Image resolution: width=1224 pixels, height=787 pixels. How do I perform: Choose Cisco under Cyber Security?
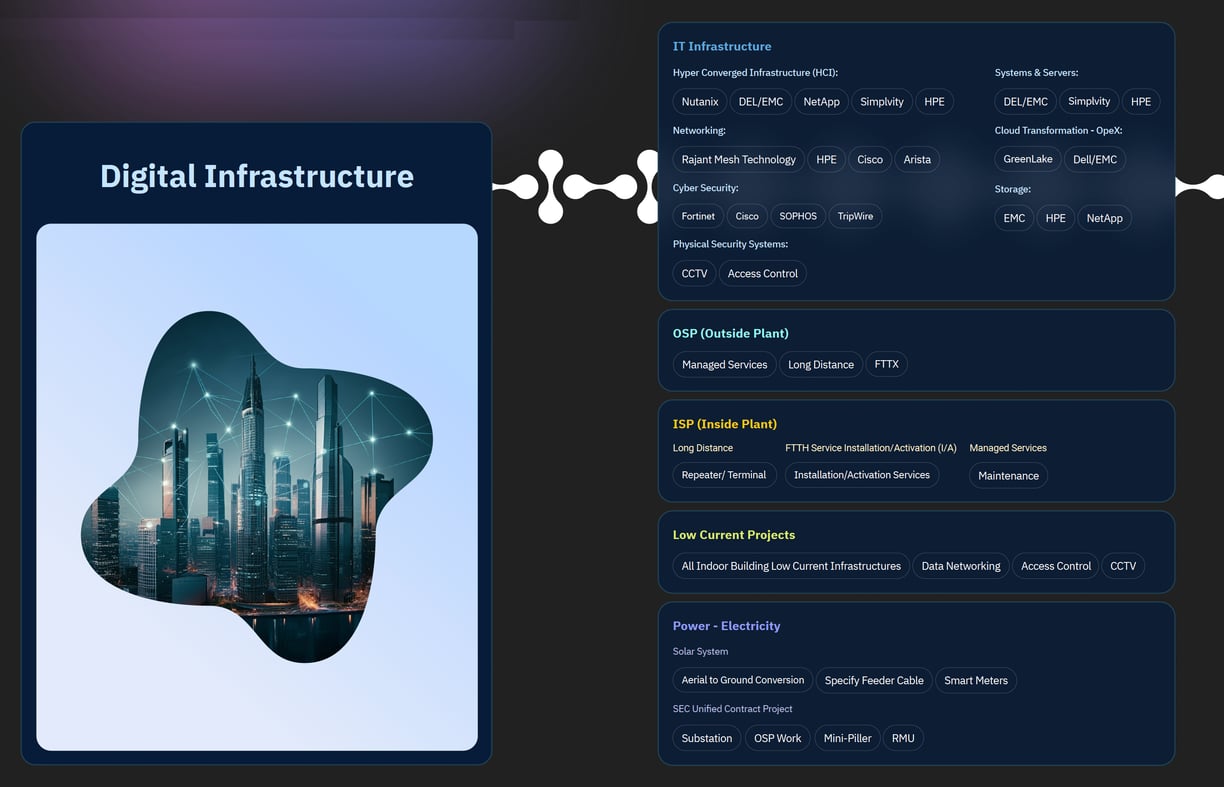point(747,216)
